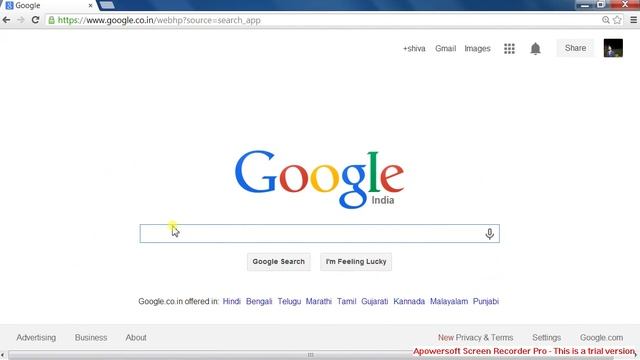Open the About footer link
This screenshot has height=360, width=640.
136,338
